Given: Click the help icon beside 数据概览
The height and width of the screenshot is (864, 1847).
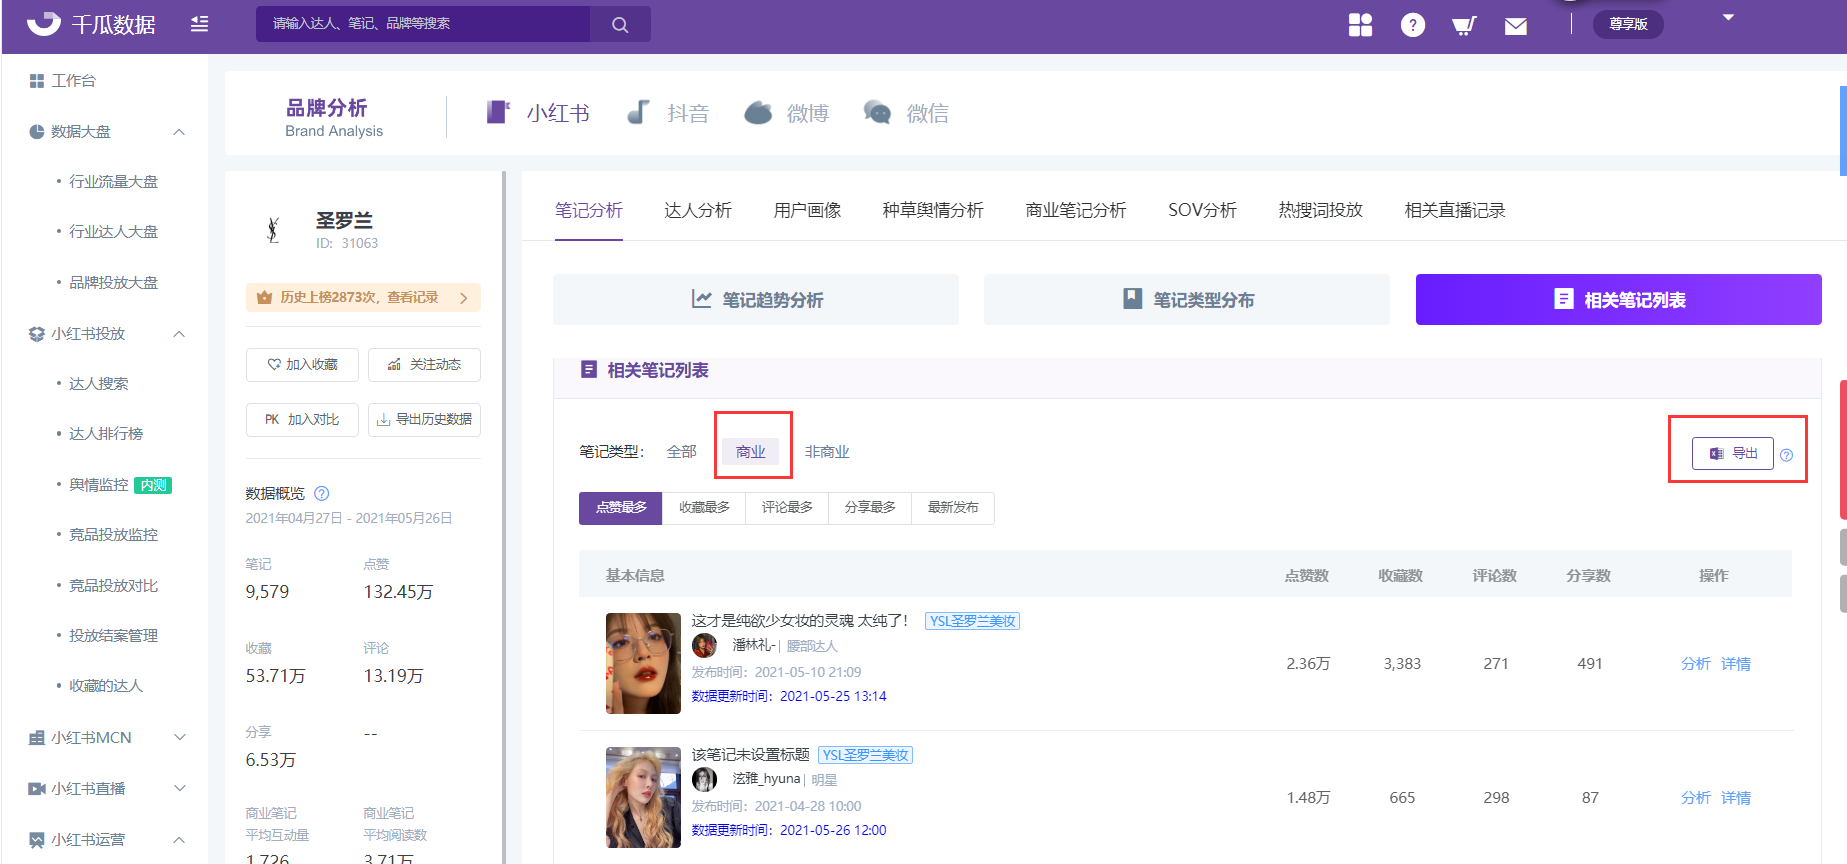Looking at the screenshot, I should click(322, 493).
